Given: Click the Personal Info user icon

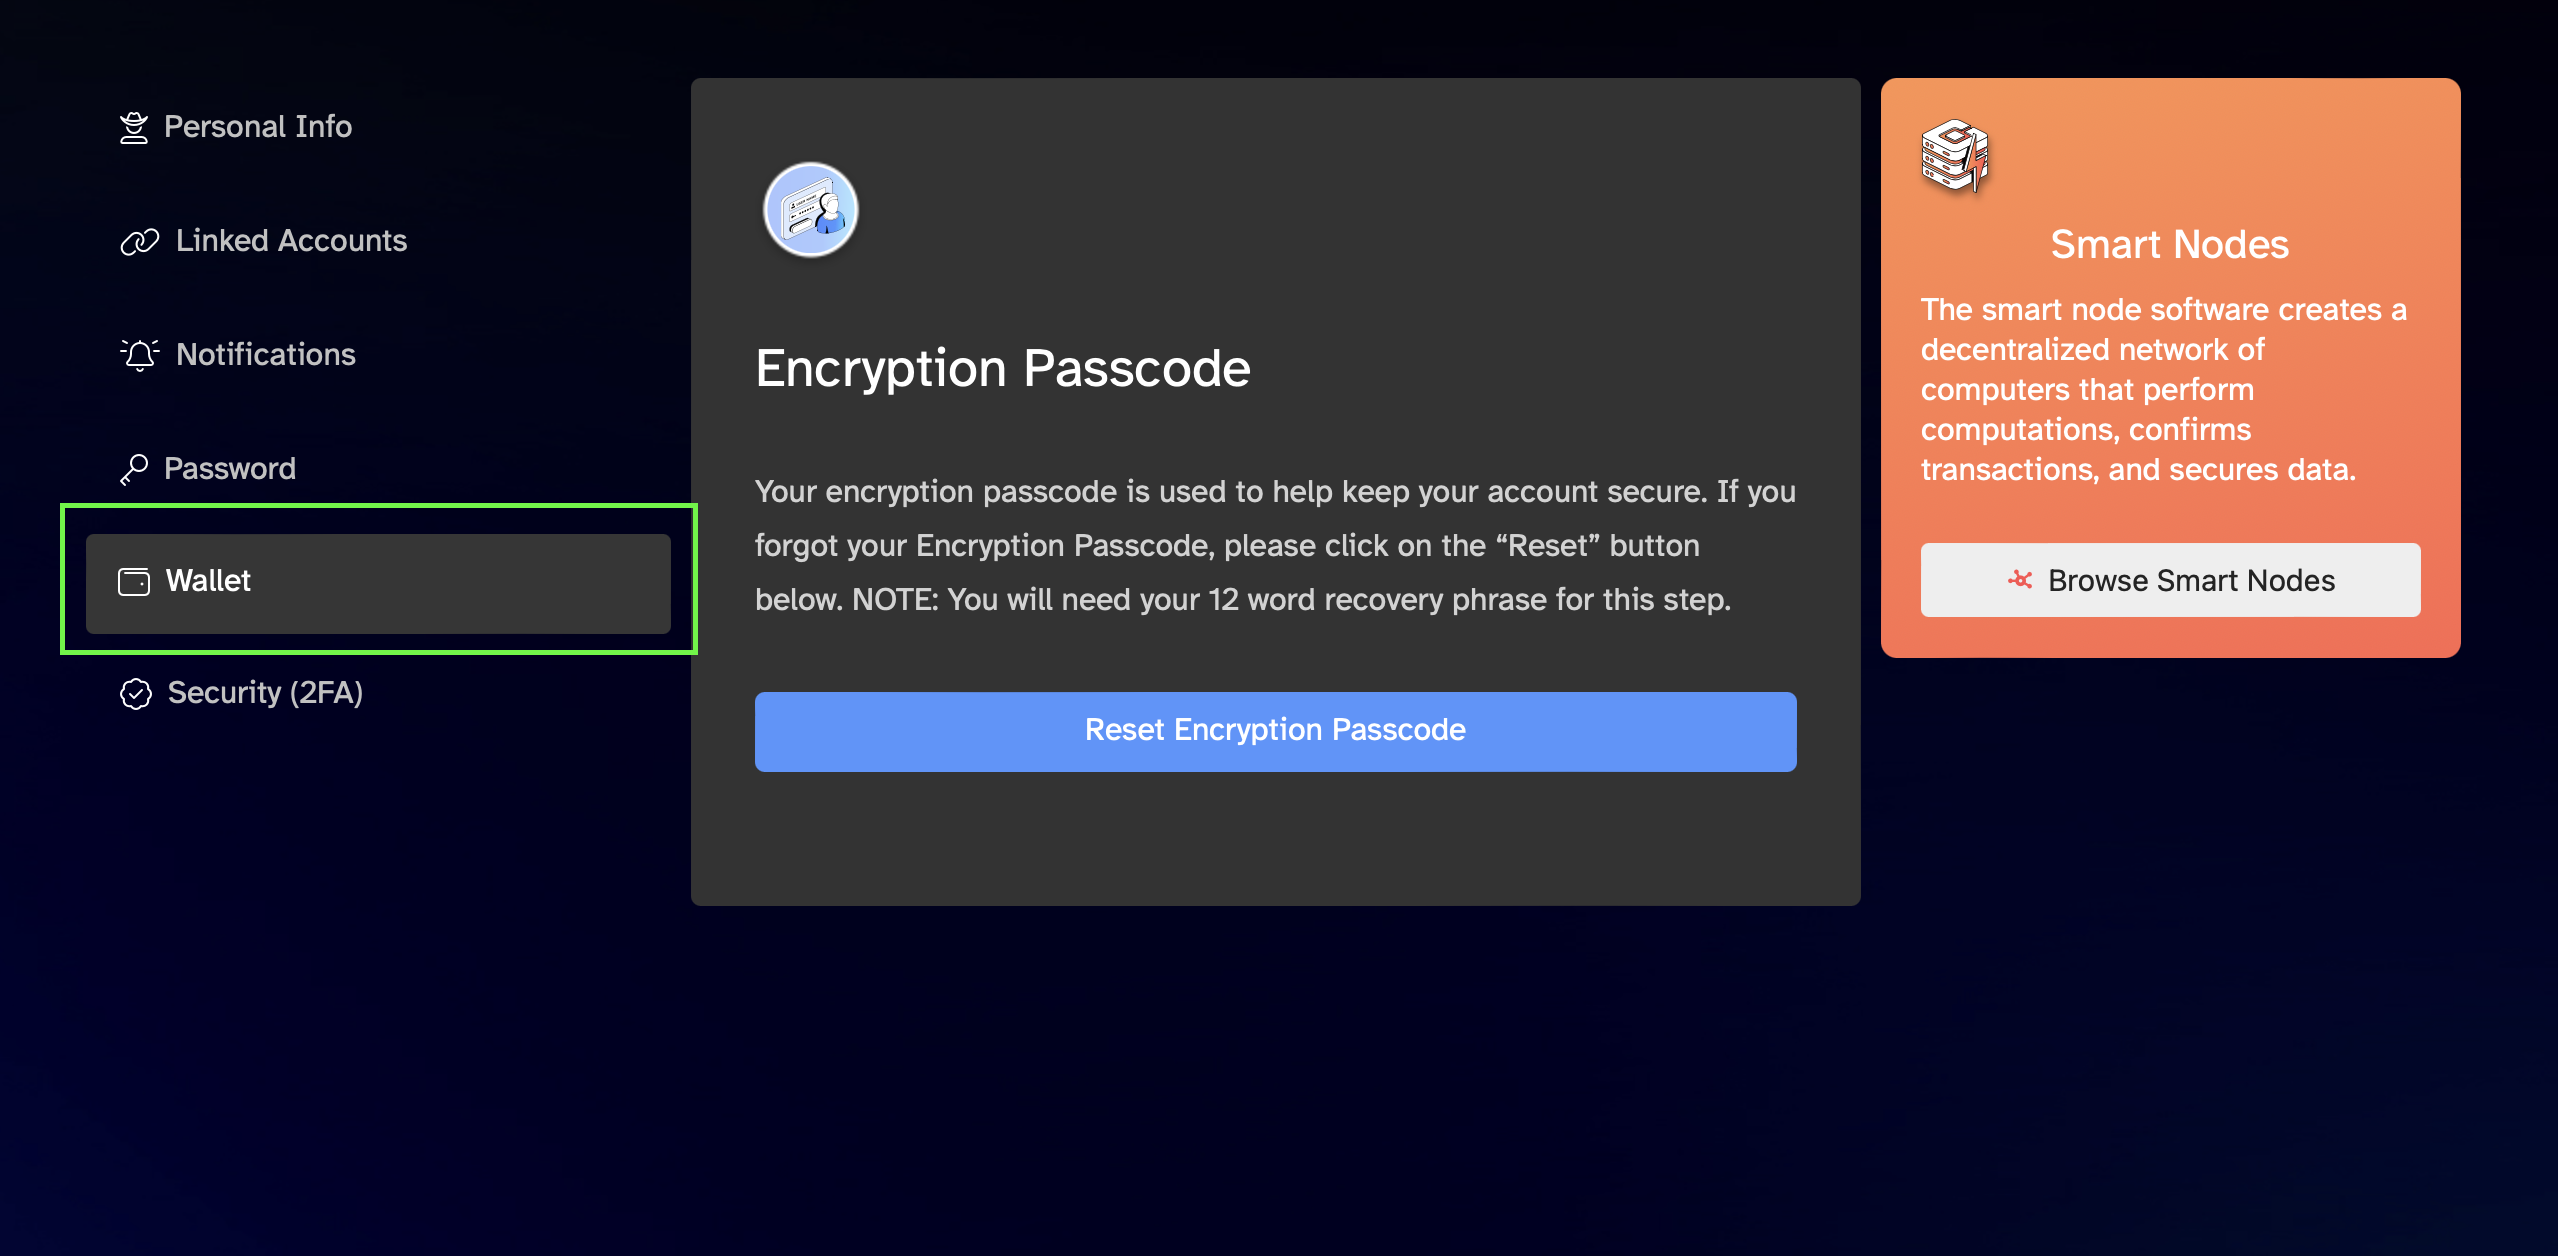Looking at the screenshot, I should (134, 128).
